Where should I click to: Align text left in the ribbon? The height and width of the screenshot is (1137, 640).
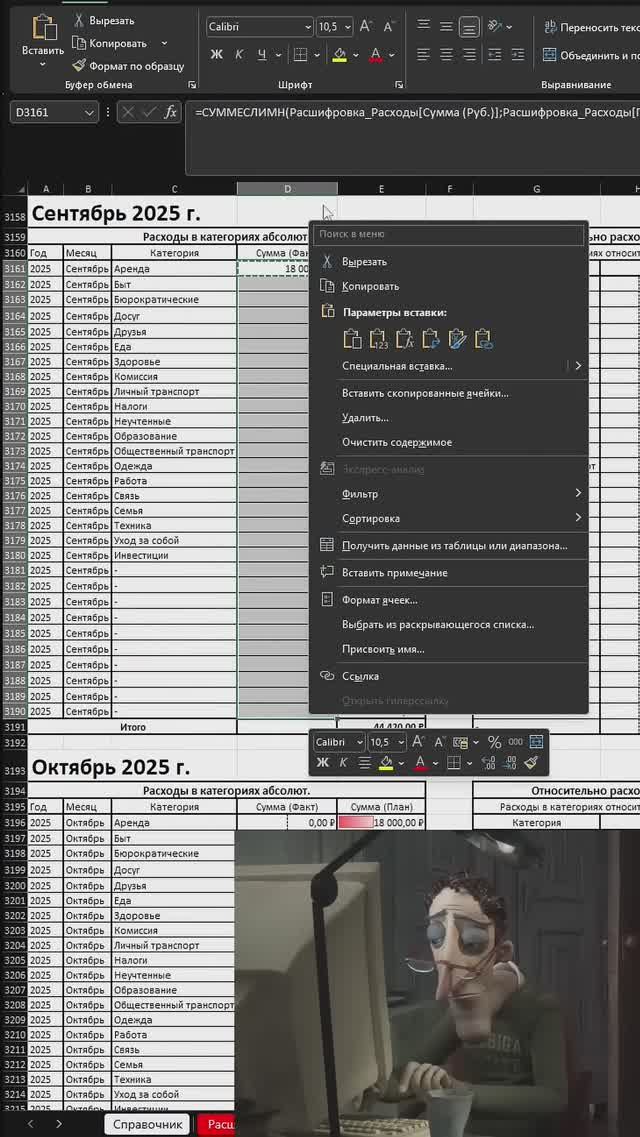[424, 54]
